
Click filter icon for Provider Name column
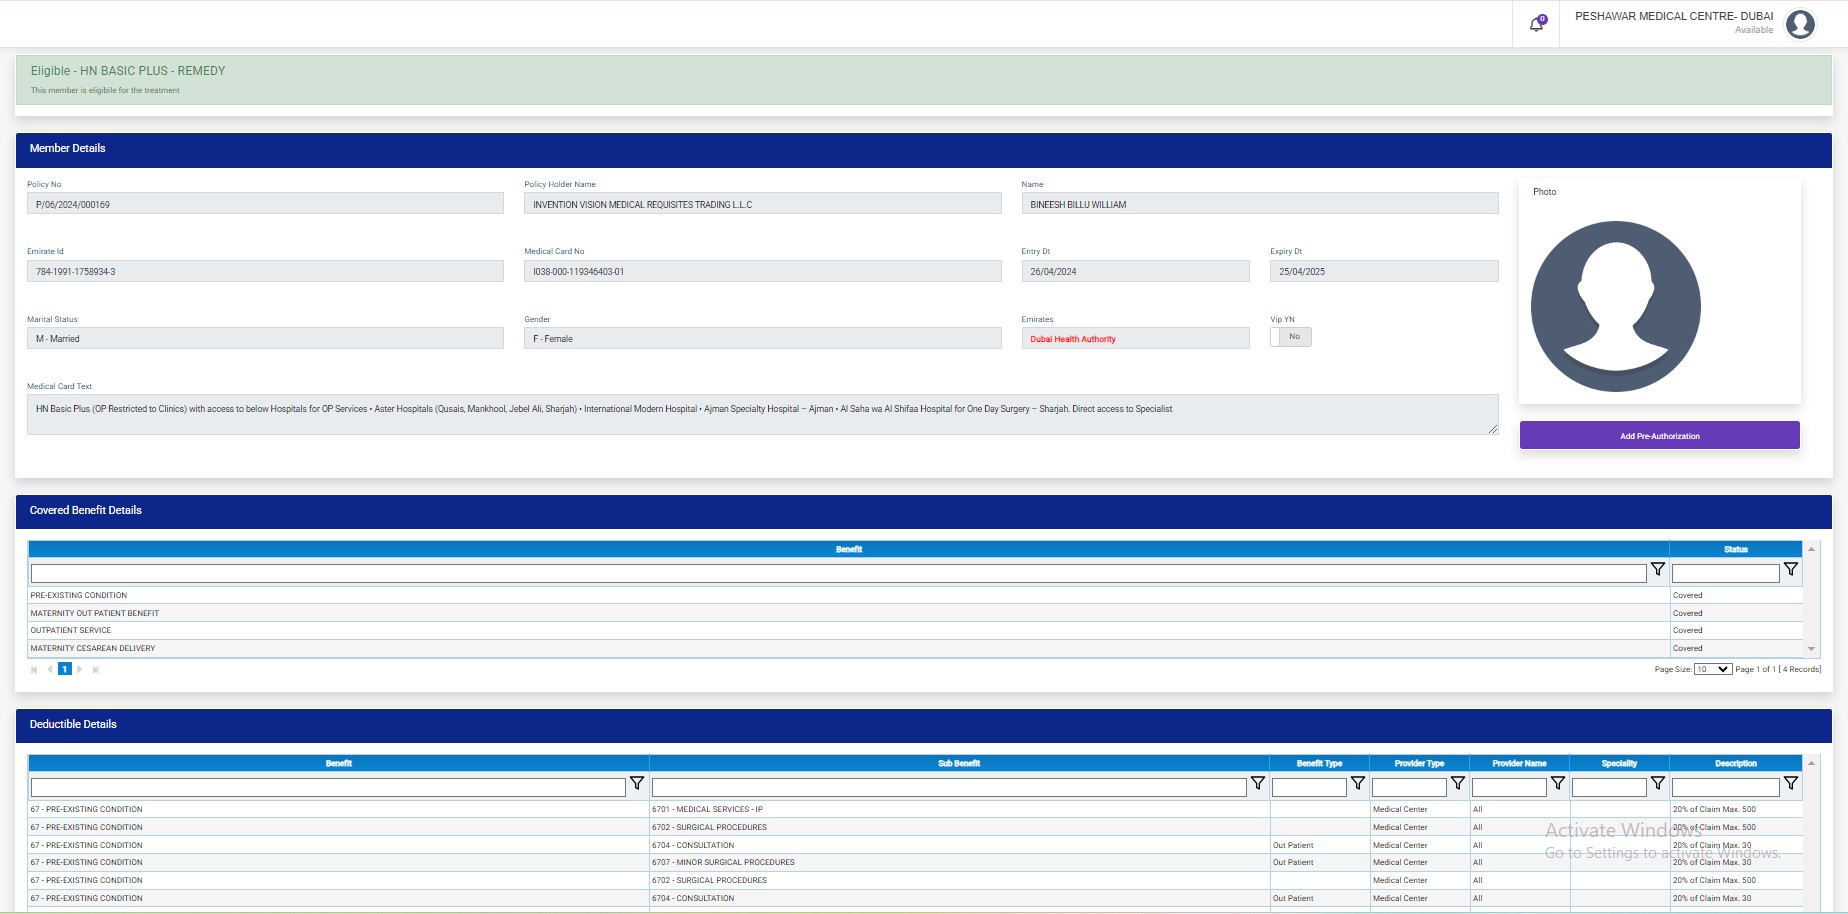pyautogui.click(x=1557, y=784)
